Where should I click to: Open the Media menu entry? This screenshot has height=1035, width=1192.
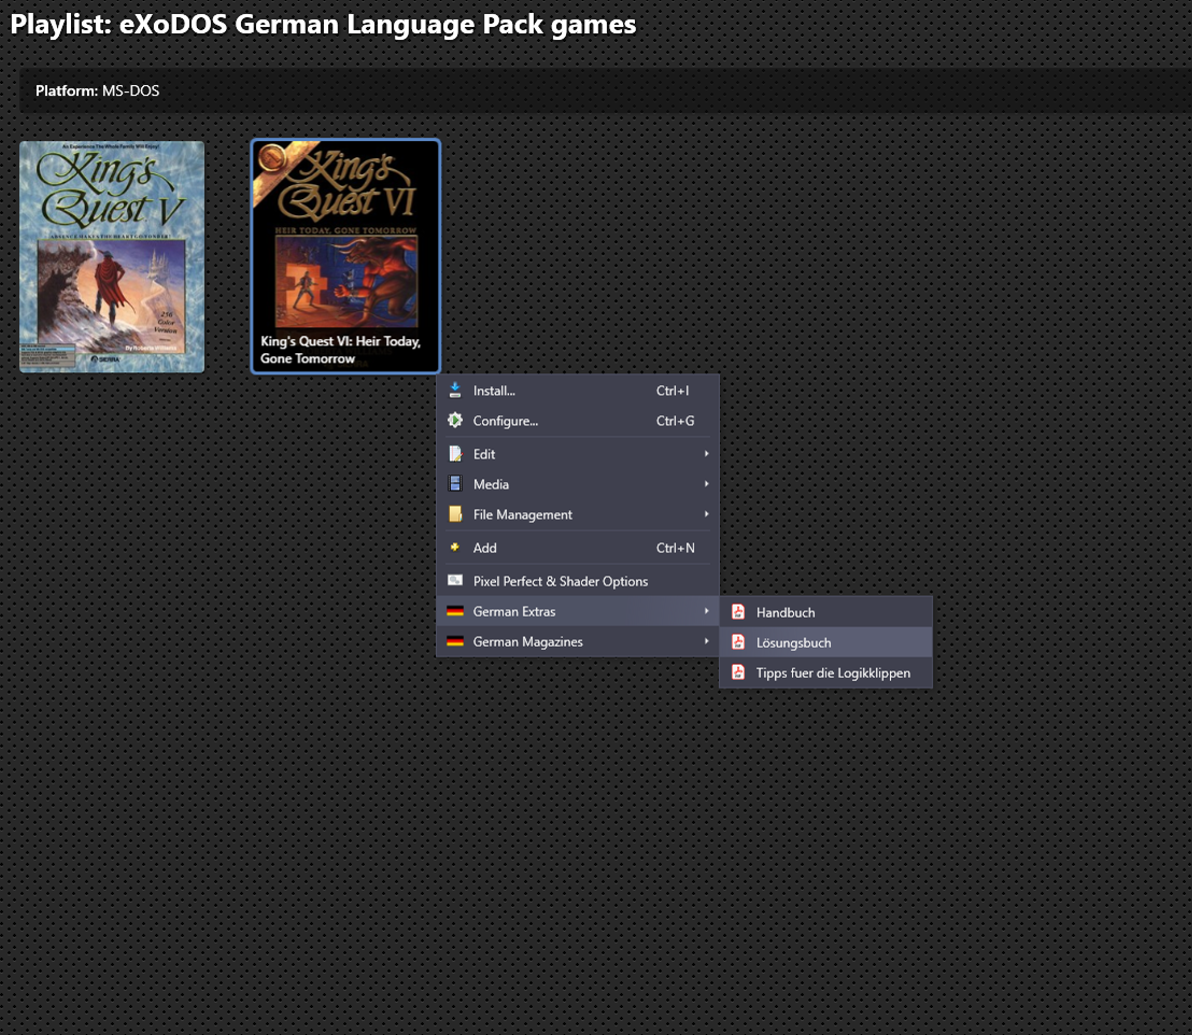tap(578, 484)
